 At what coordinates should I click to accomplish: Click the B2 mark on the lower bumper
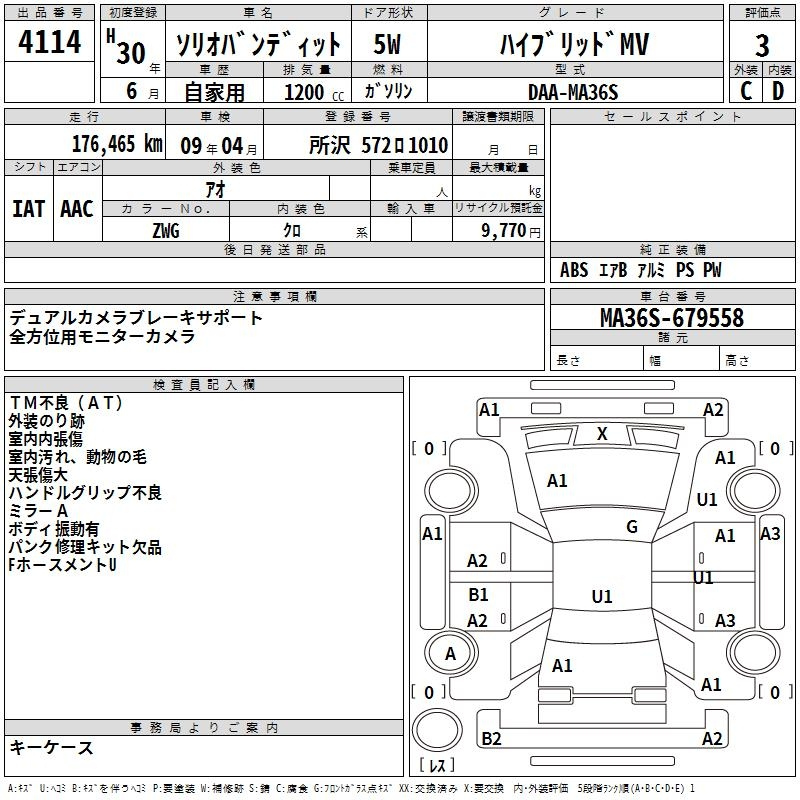click(x=491, y=739)
